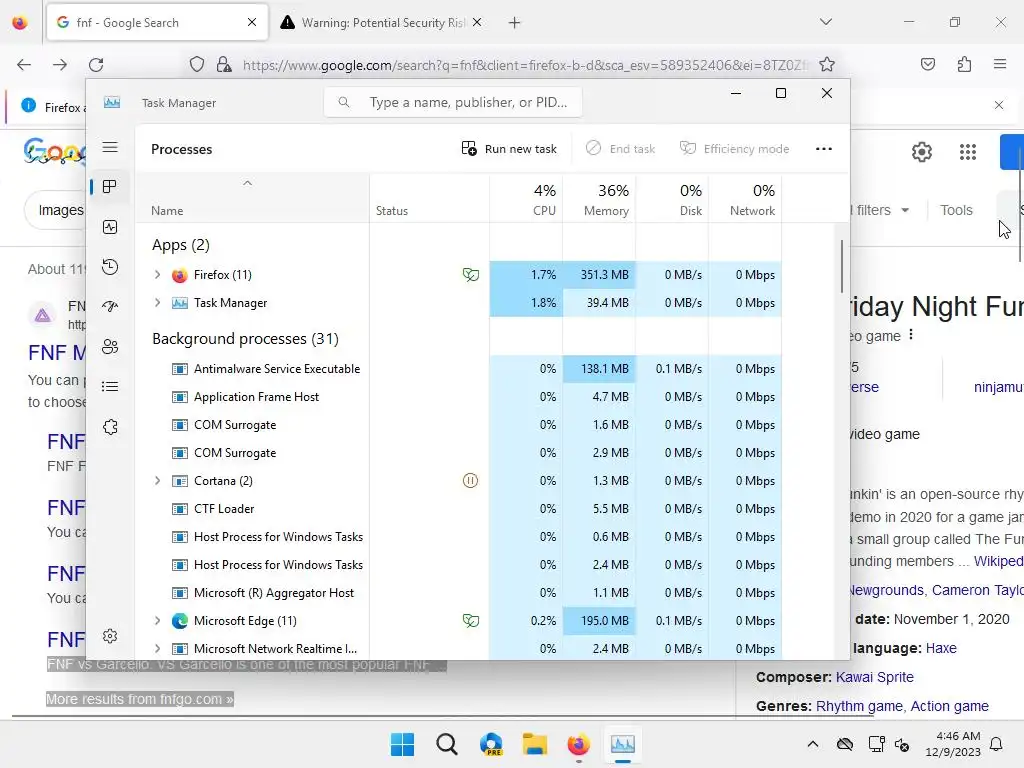Open Google settings gear icon
This screenshot has width=1024, height=768.
921,152
